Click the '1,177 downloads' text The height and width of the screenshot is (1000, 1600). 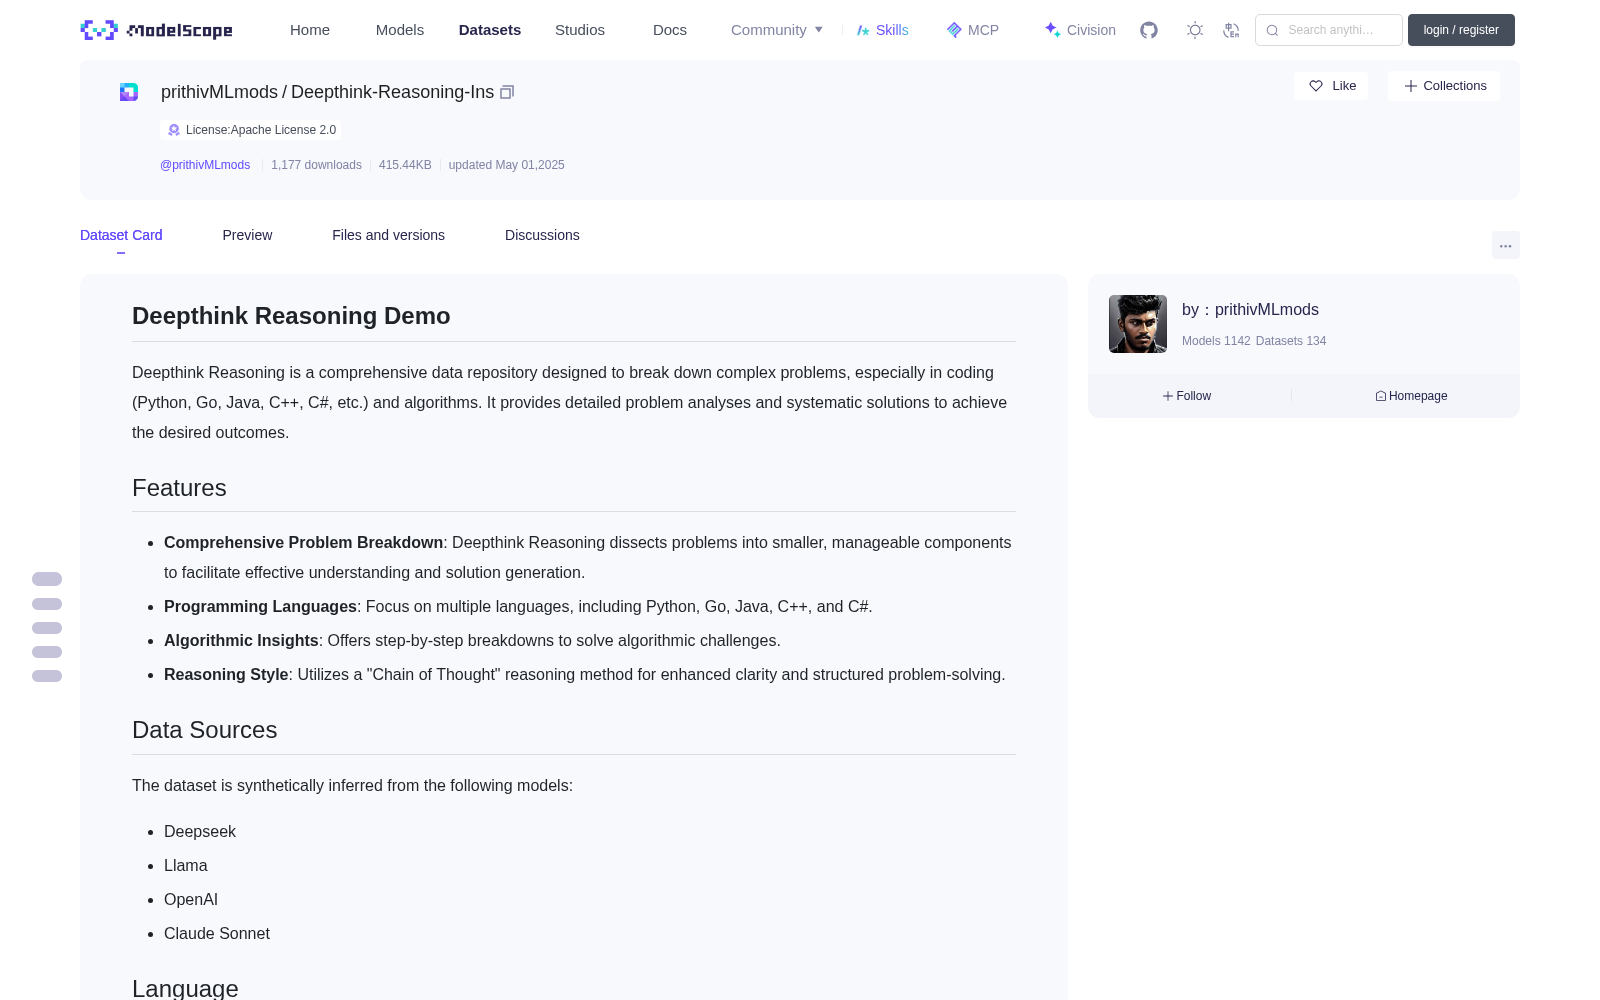click(316, 165)
